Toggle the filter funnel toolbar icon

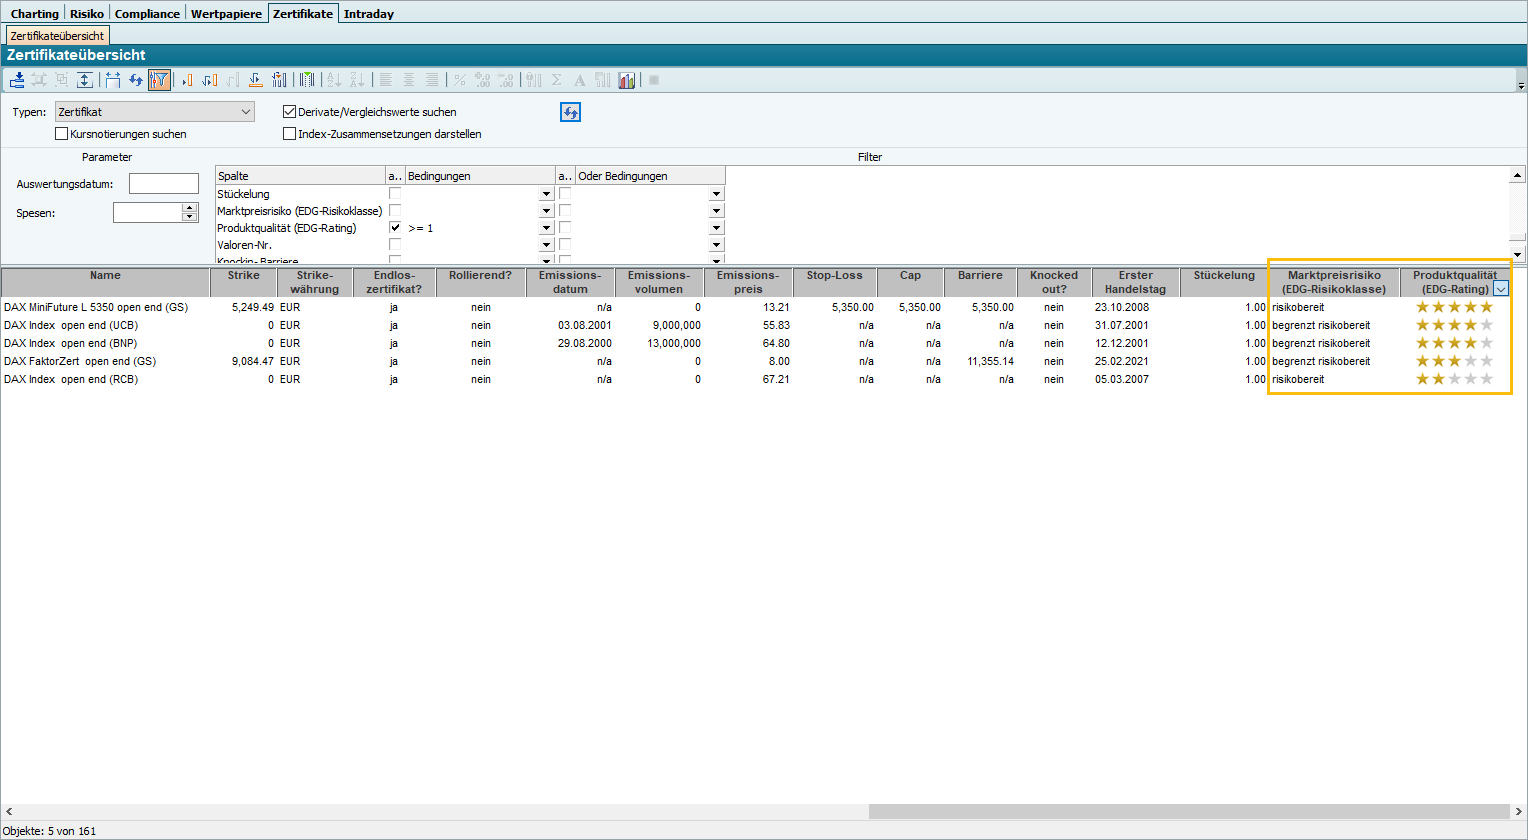159,80
